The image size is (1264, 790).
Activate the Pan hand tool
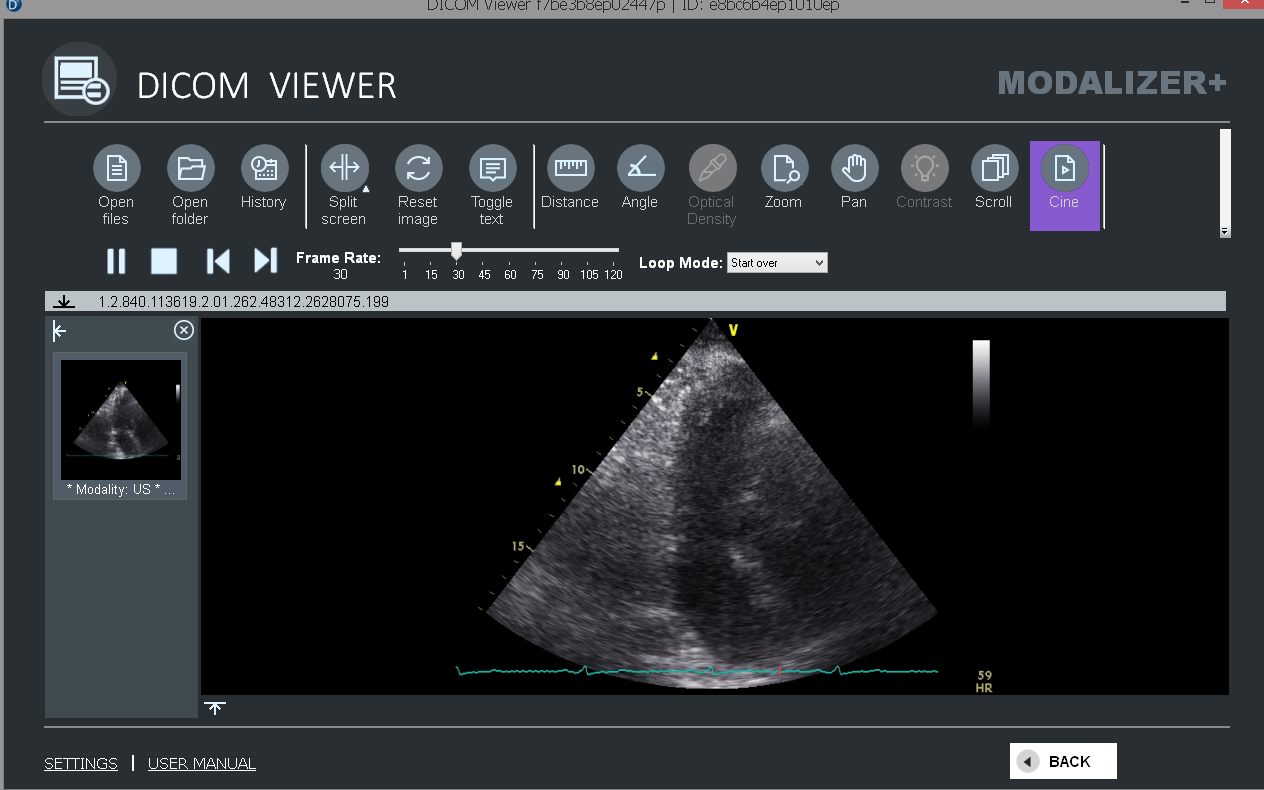click(854, 169)
